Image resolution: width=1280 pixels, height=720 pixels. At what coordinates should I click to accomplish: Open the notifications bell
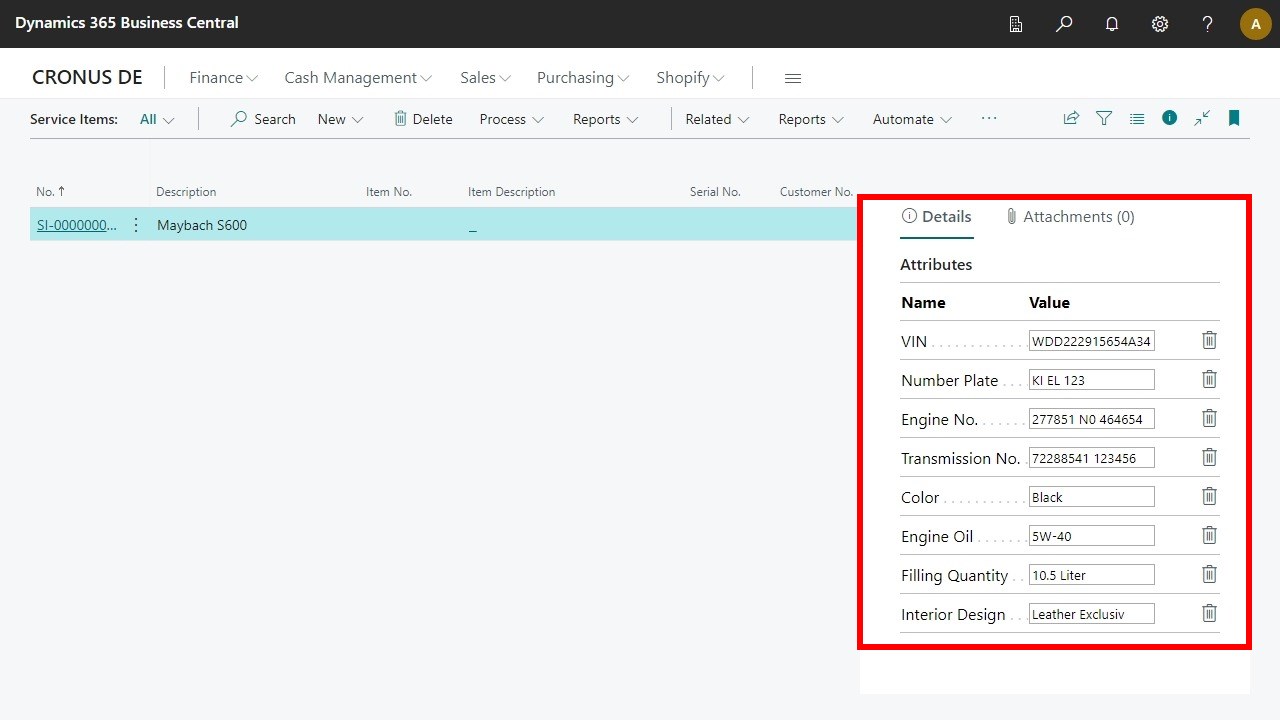[x=1111, y=23]
